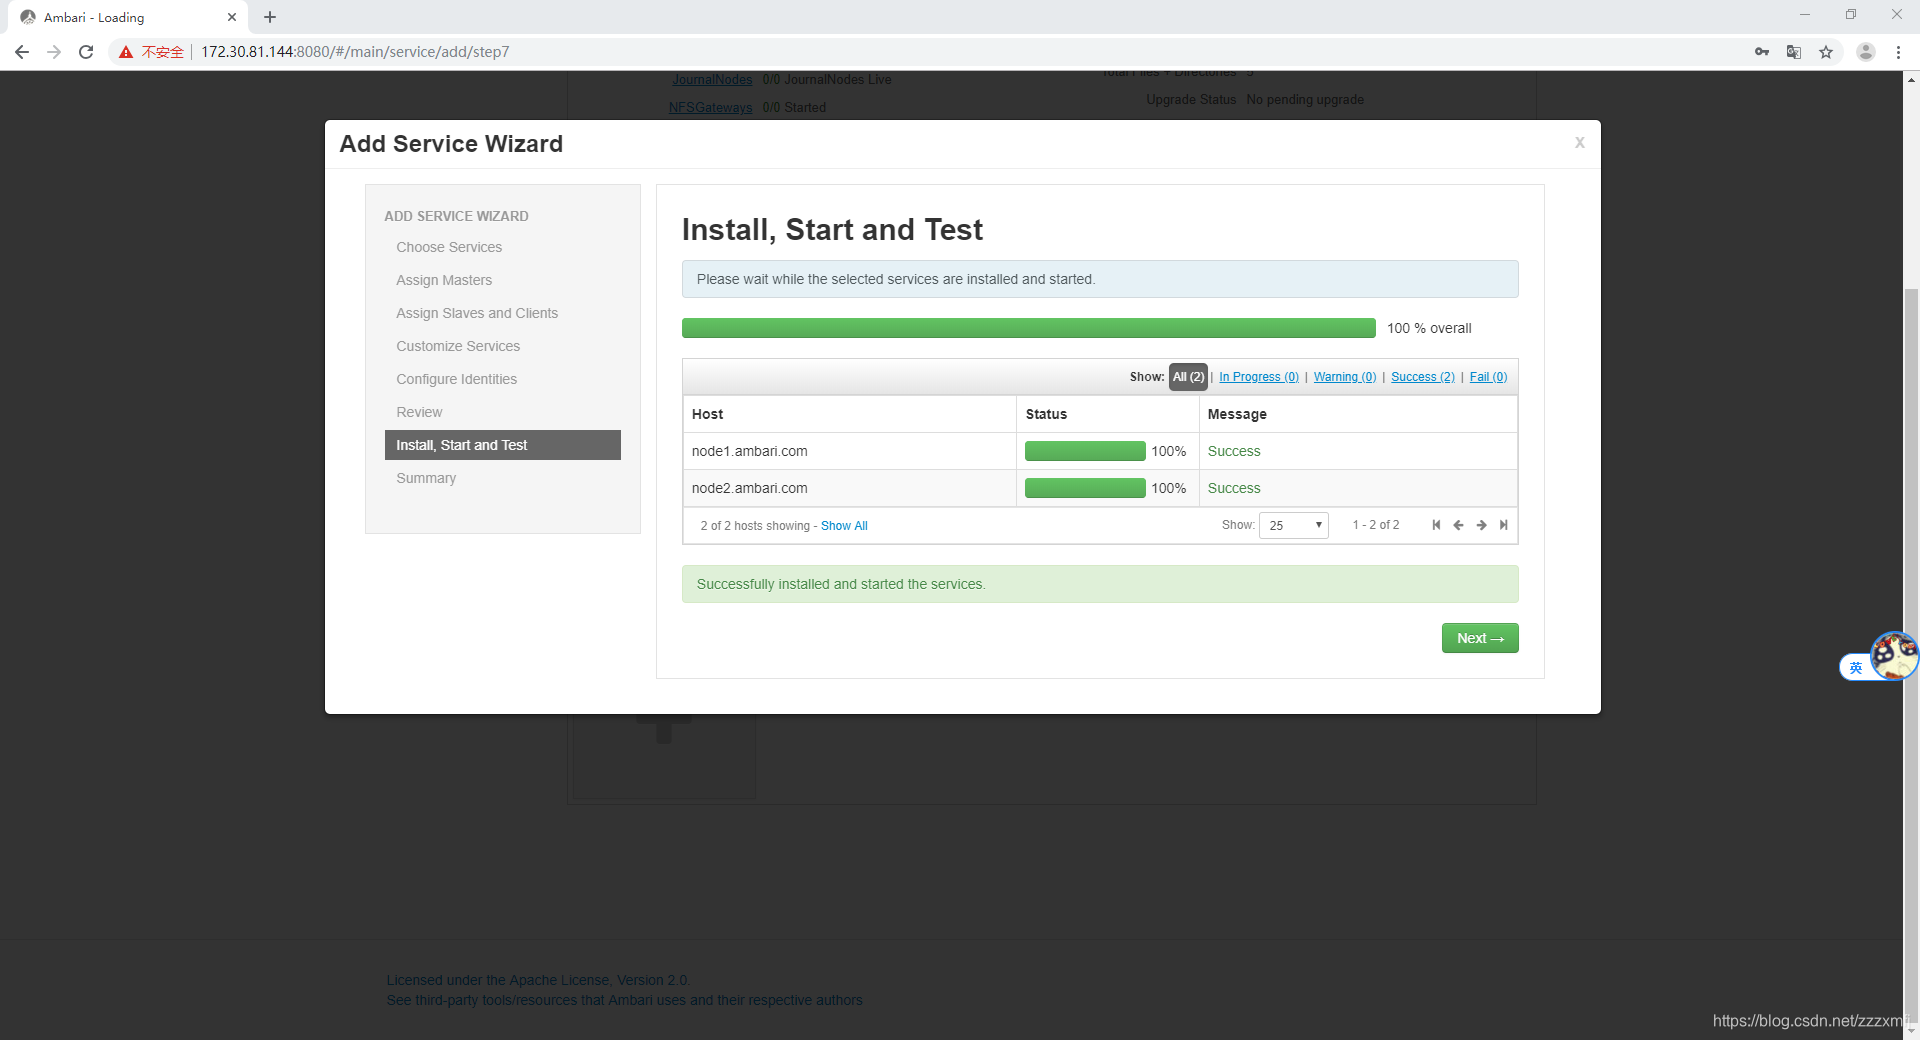This screenshot has height=1040, width=1920.
Task: Filter hosts by In Progress (0)
Action: [x=1259, y=377]
